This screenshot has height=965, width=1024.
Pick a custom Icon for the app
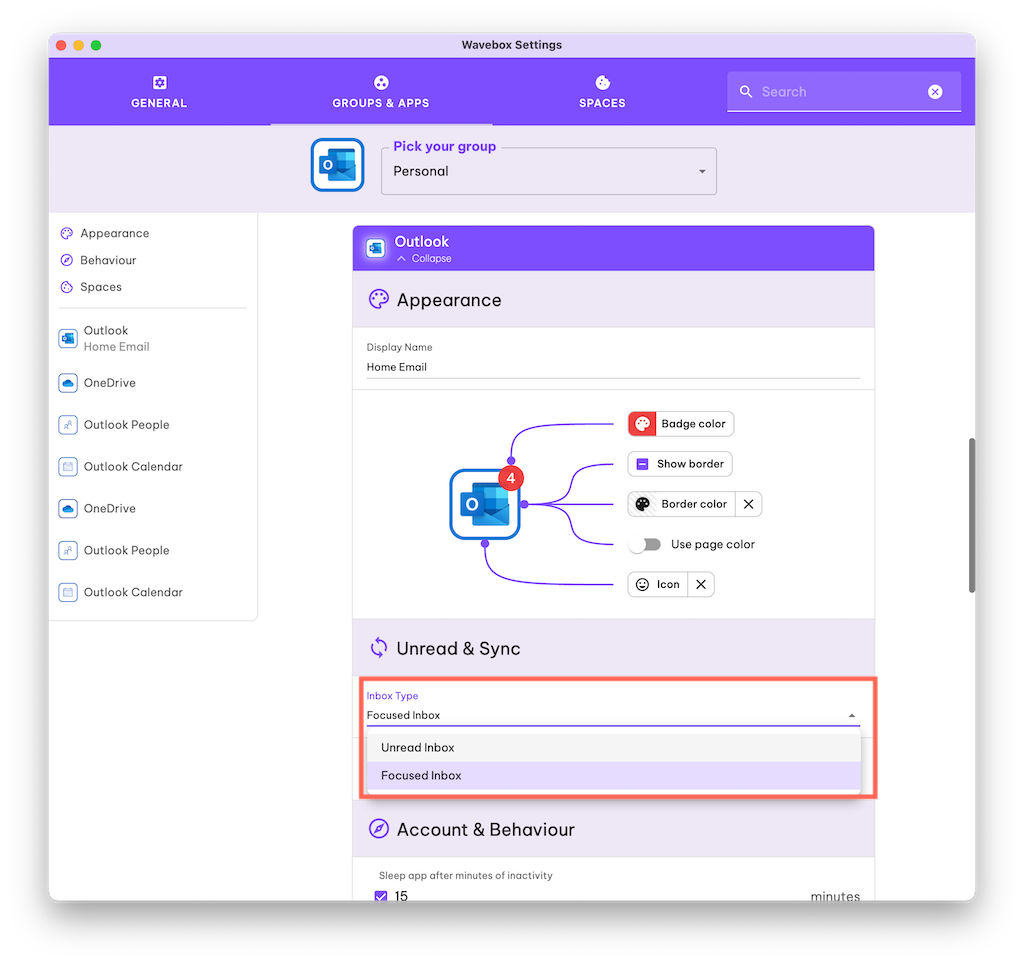point(658,584)
